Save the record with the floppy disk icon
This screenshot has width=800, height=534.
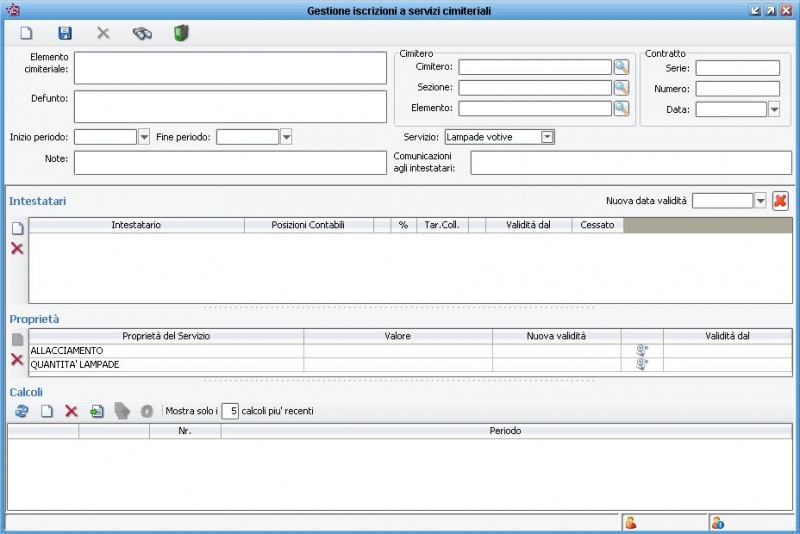(65, 33)
